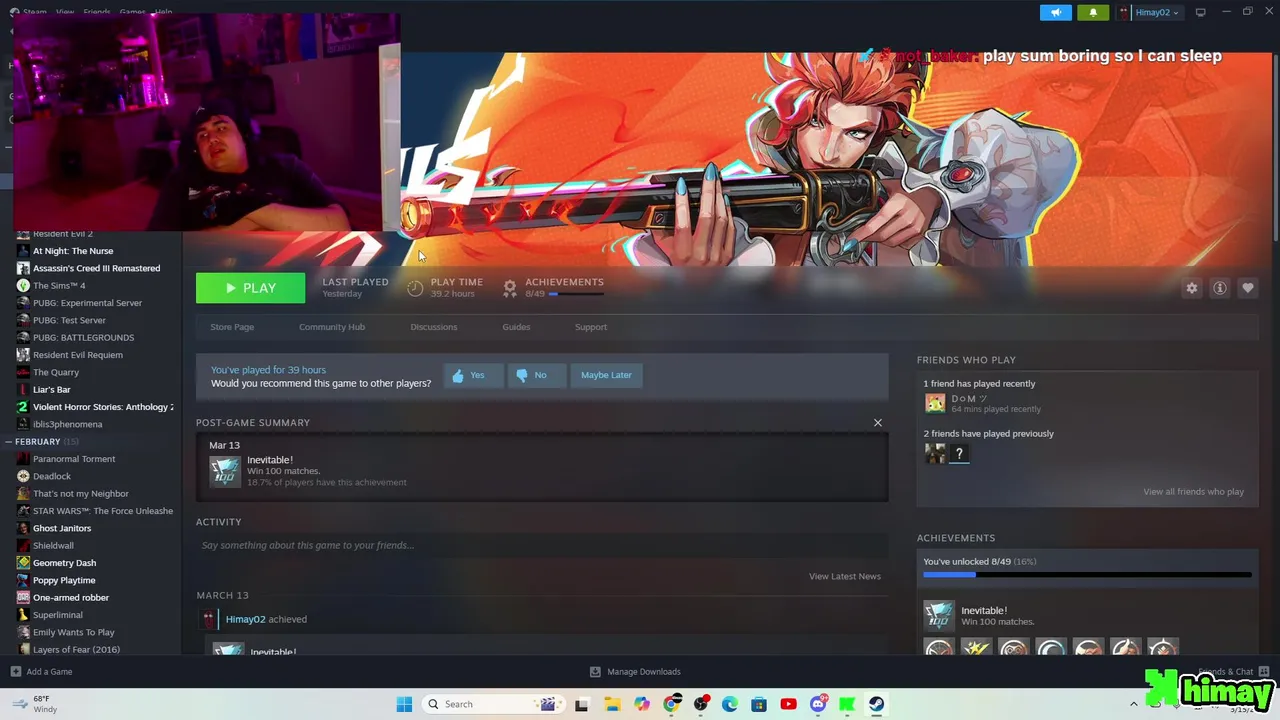Open Steam announcements megaphone icon

point(1055,12)
